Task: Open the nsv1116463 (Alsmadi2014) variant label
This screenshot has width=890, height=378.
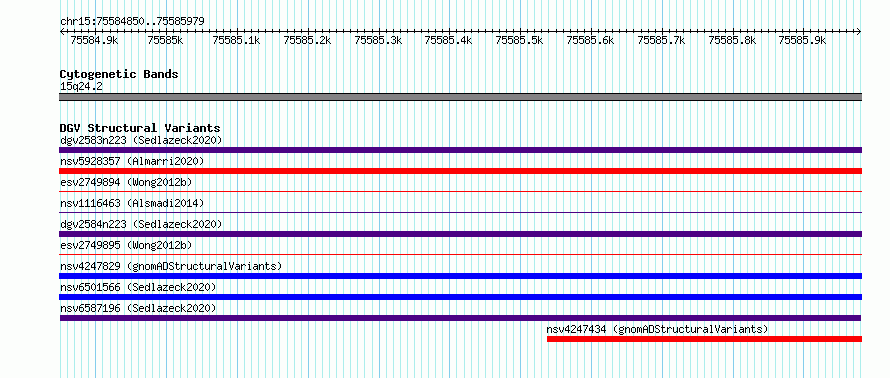Action: coord(132,203)
